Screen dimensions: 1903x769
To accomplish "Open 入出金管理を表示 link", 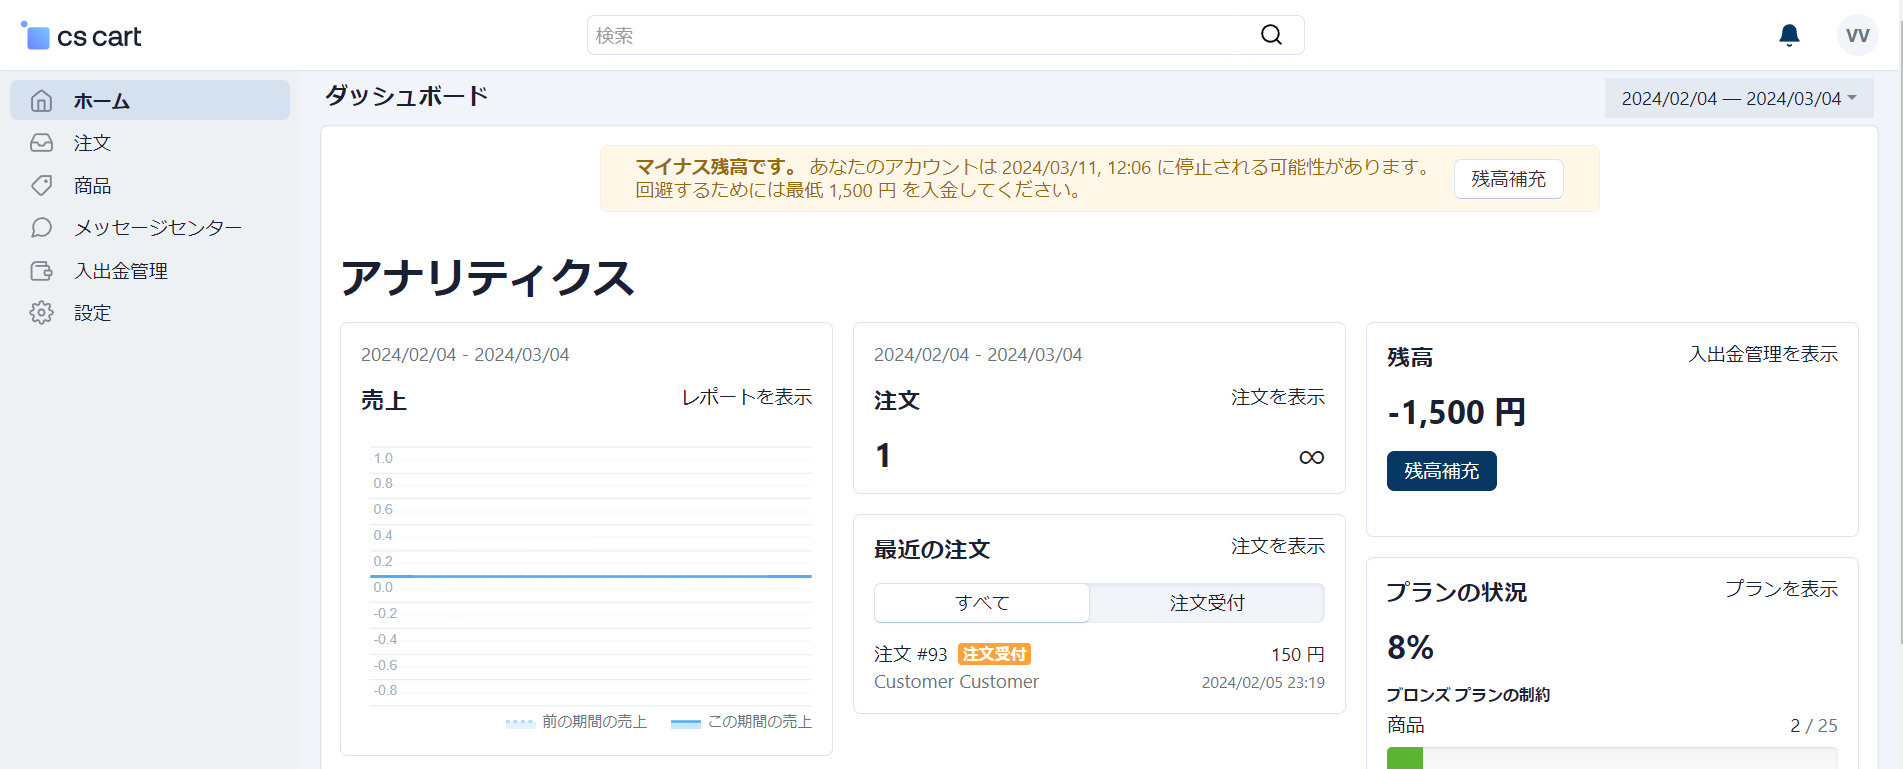I will click(x=1763, y=354).
